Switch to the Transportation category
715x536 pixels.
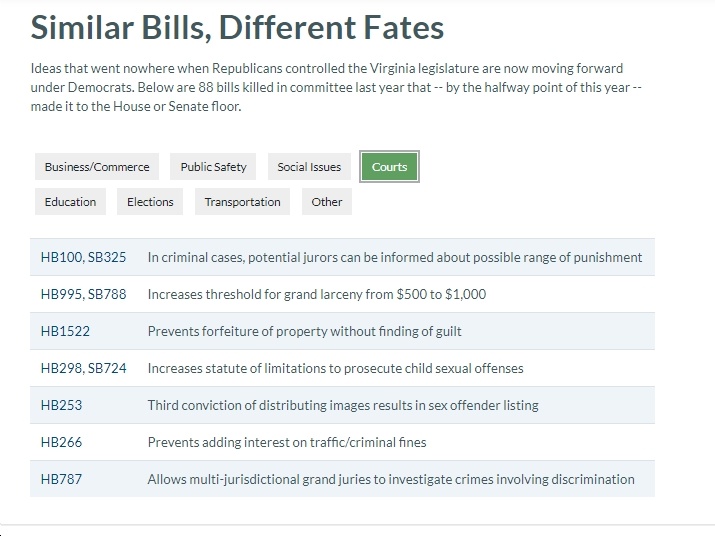242,202
